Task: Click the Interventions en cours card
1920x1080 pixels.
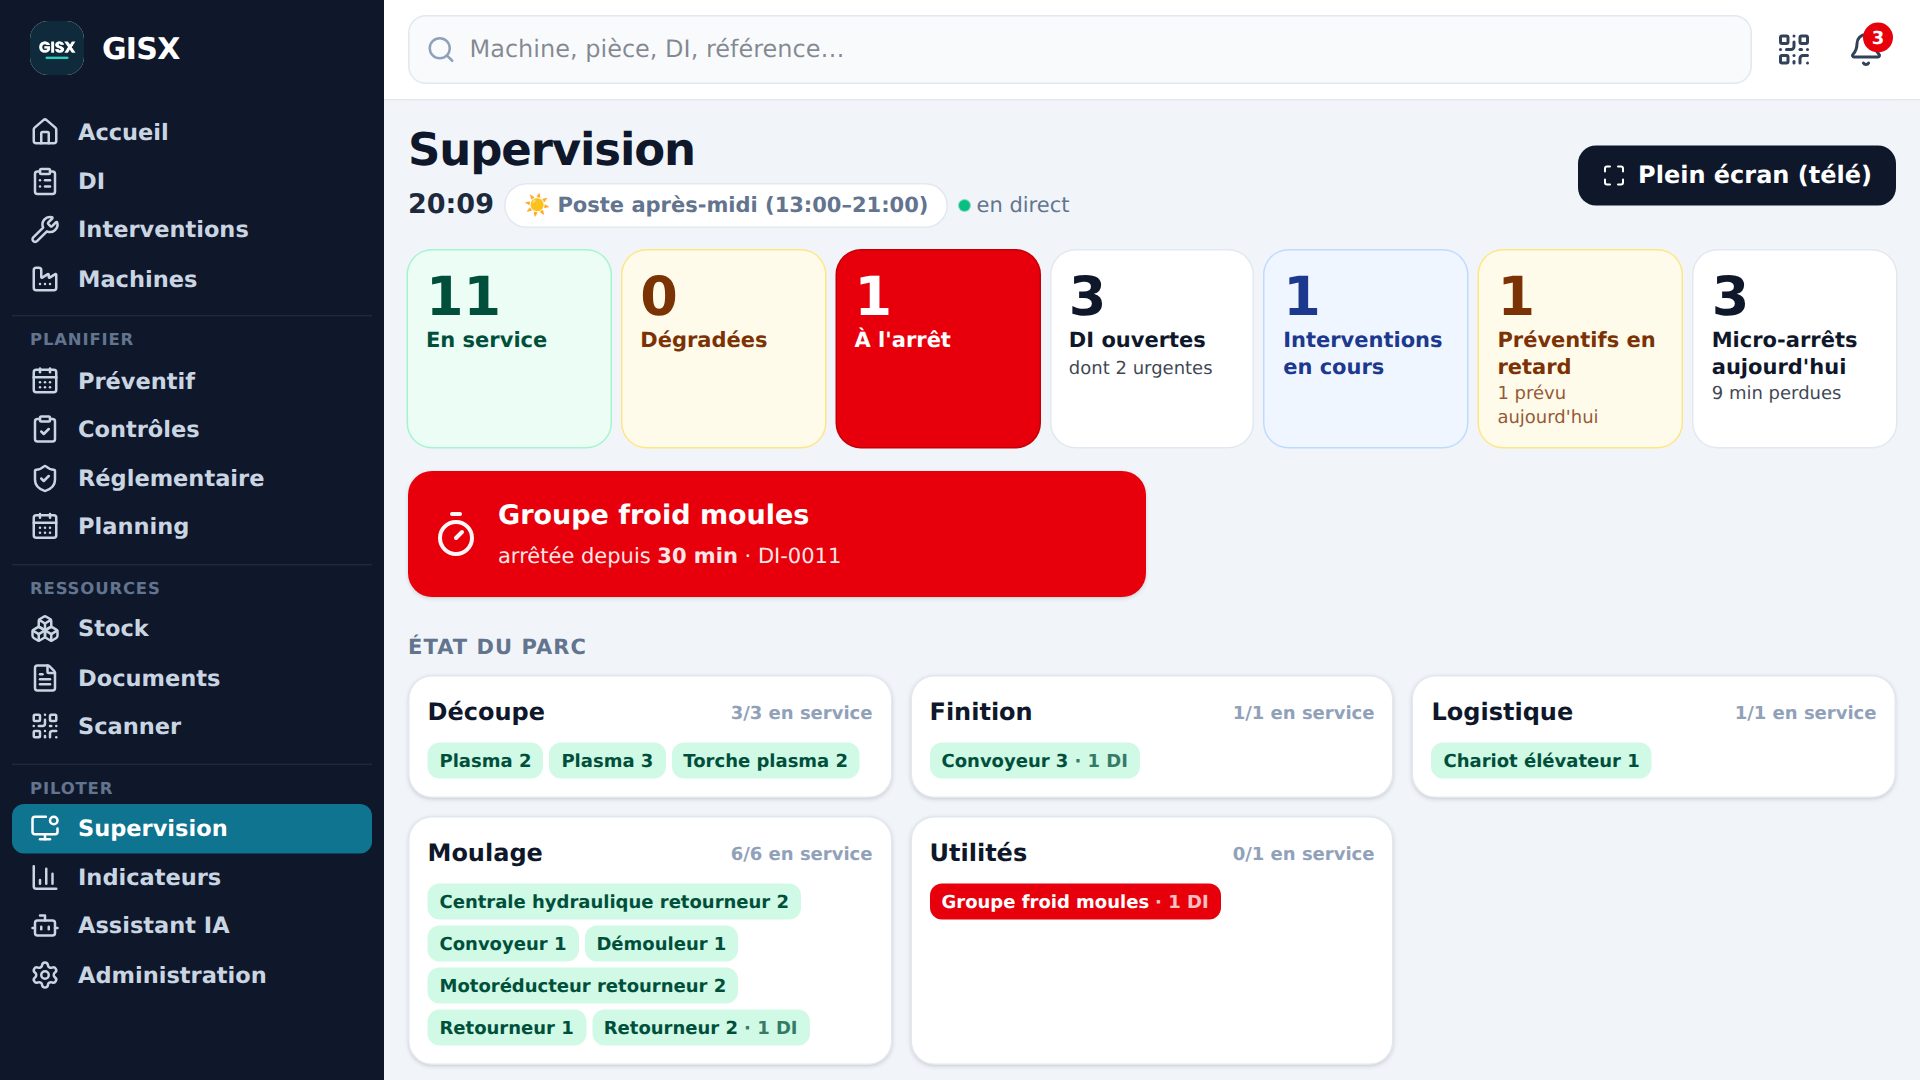Action: point(1366,348)
